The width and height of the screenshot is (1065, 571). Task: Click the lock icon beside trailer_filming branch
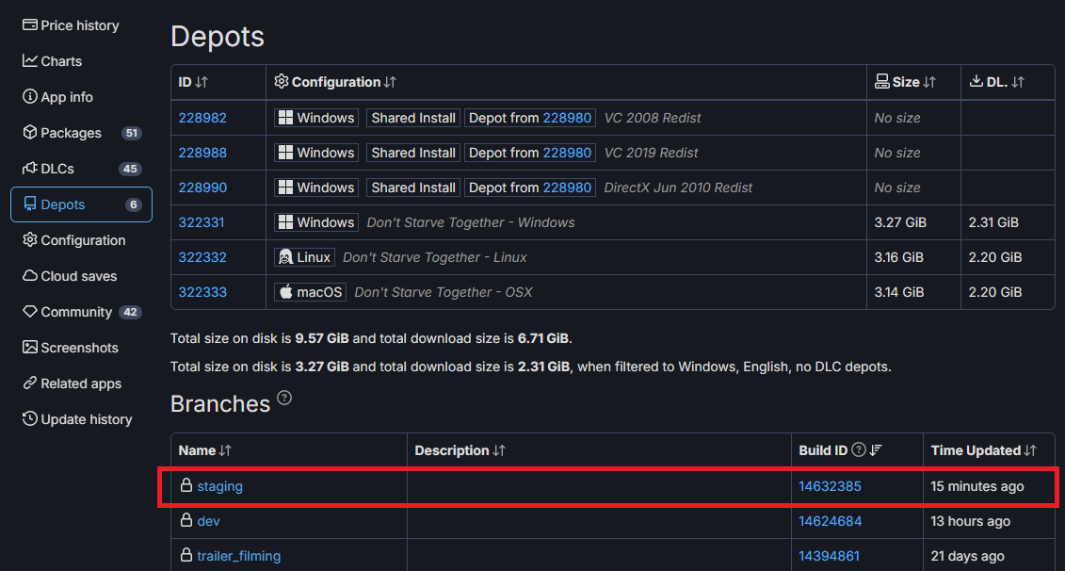coord(186,556)
